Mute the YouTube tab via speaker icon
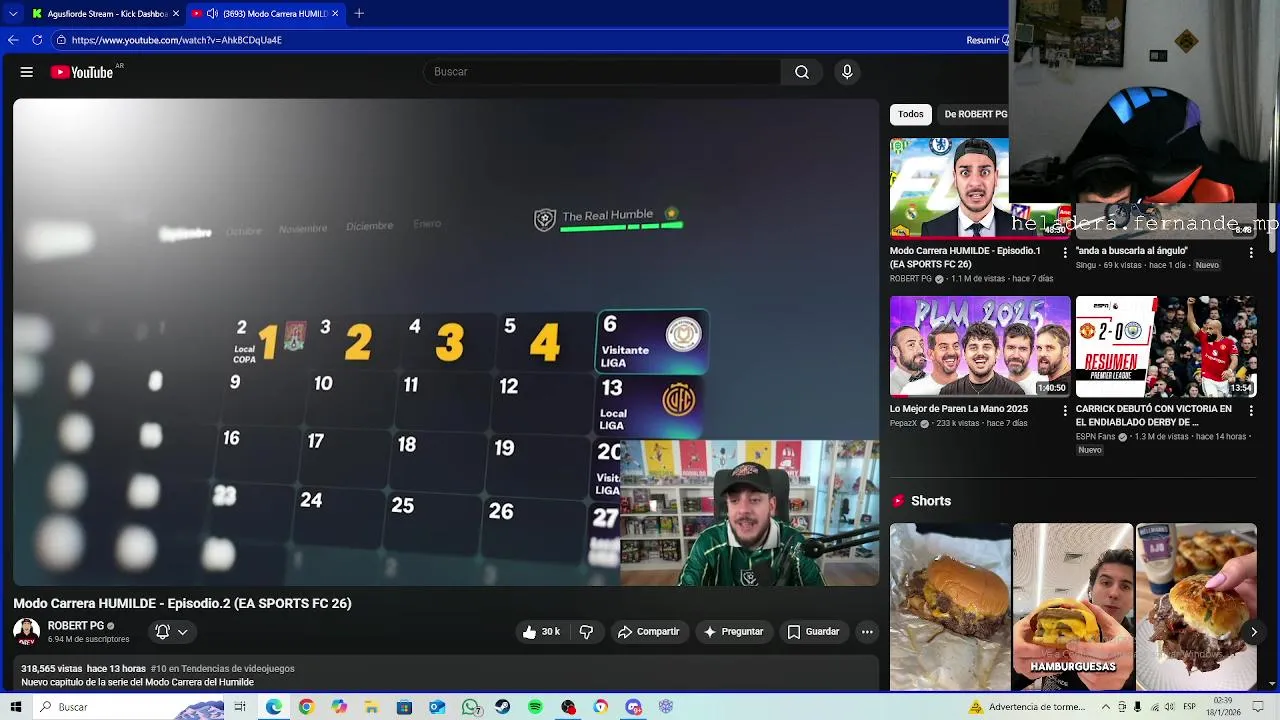This screenshot has width=1280, height=720. click(212, 14)
